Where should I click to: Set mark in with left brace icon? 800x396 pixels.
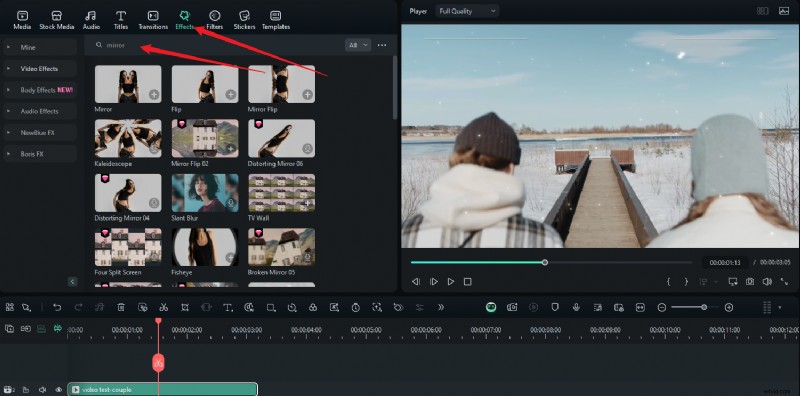tap(668, 282)
